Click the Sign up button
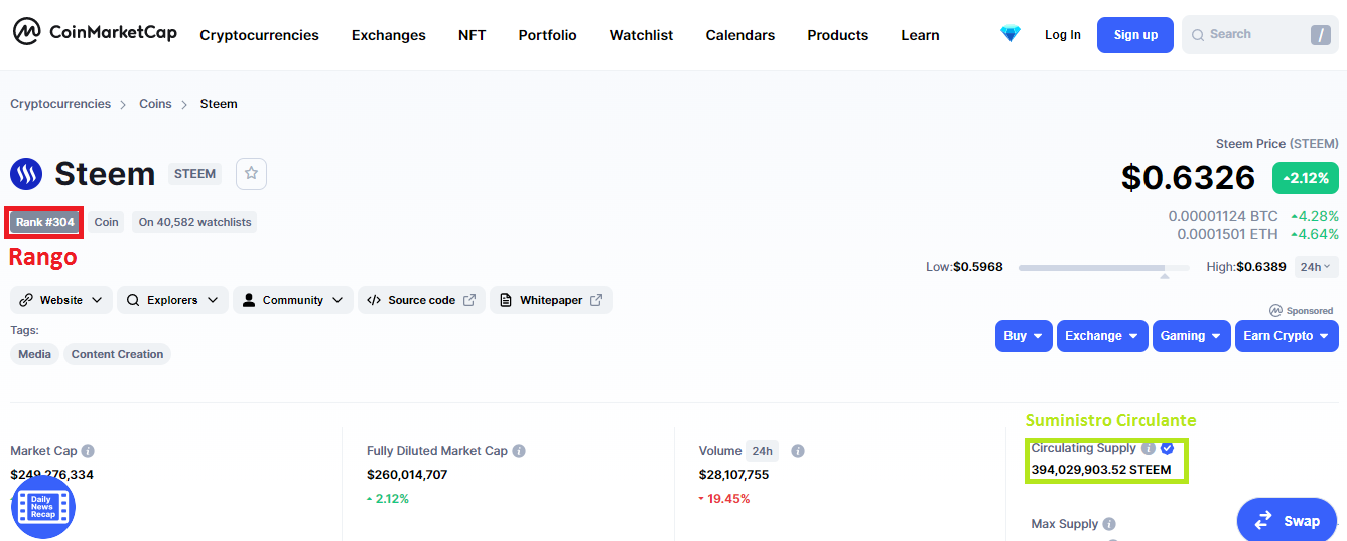 click(1135, 35)
